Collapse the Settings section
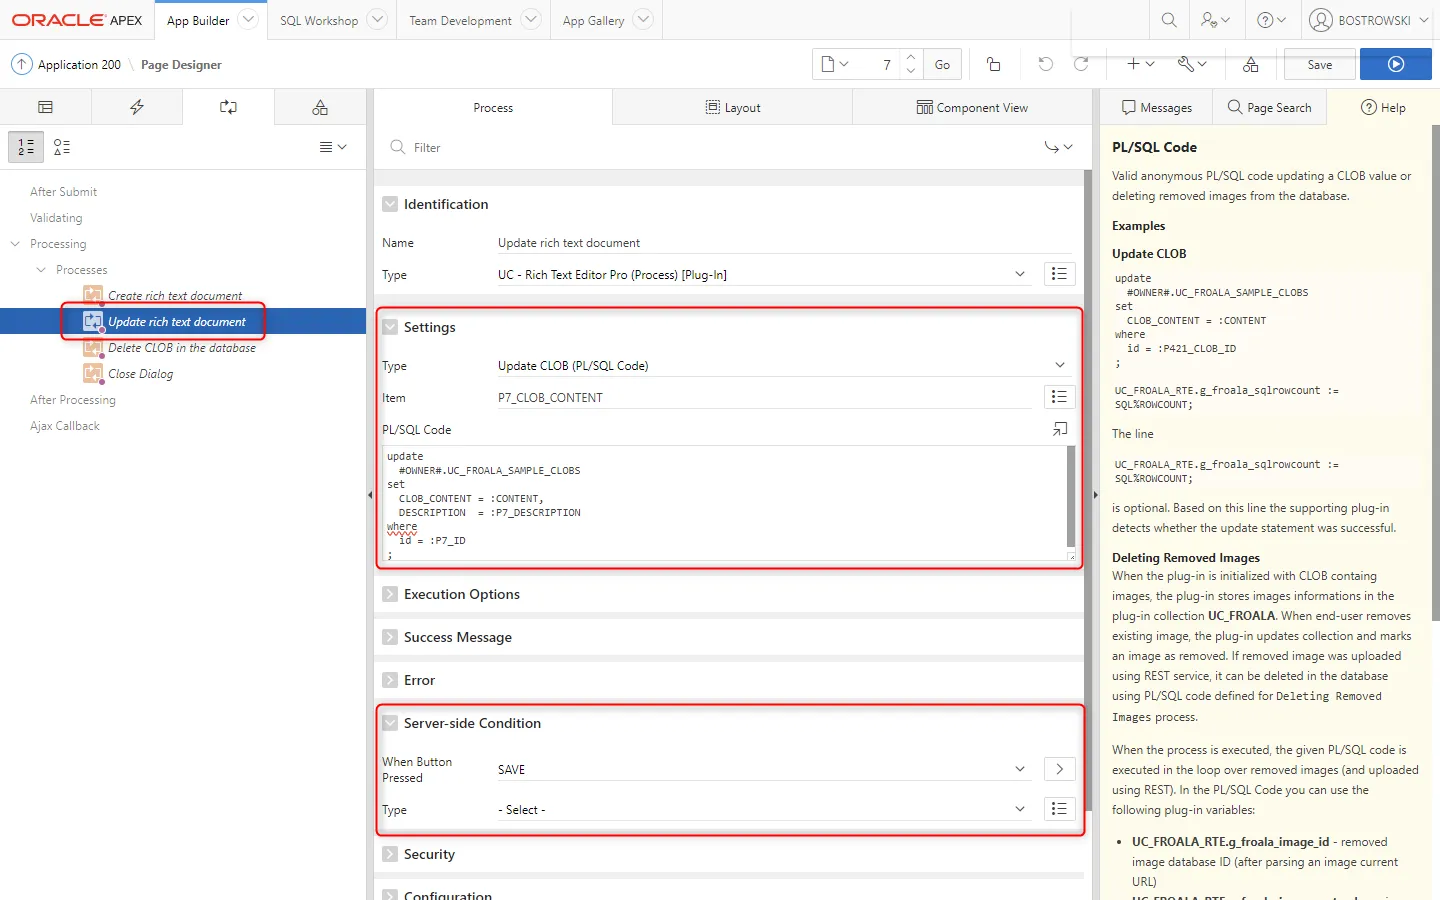Screen dimensions: 1440x900 pos(390,327)
